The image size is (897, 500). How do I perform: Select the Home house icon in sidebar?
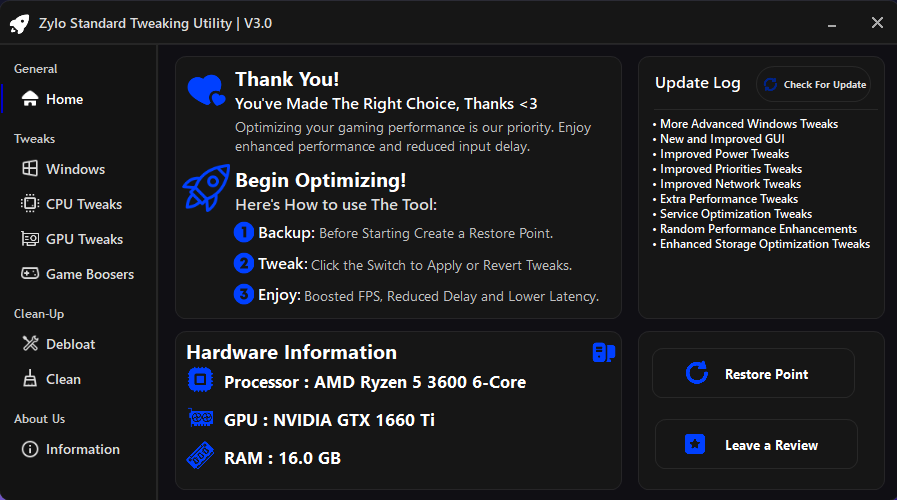tap(30, 99)
